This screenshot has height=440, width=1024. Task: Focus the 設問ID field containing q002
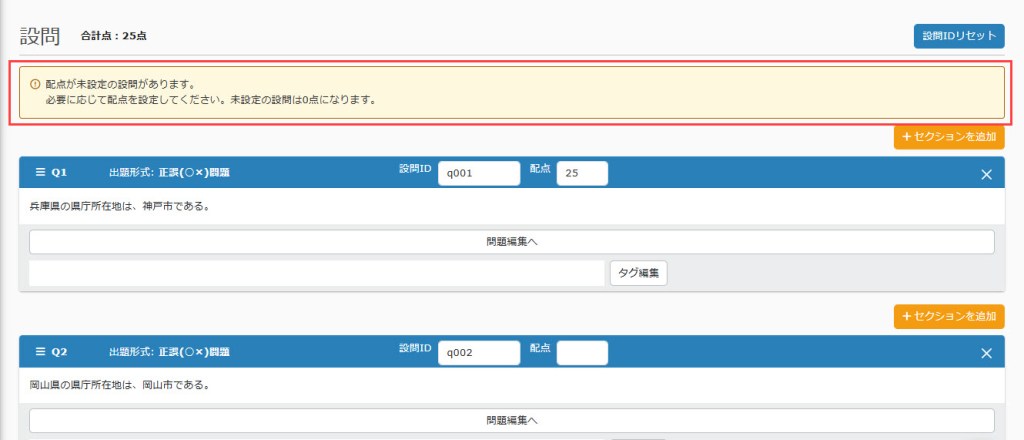(x=479, y=352)
